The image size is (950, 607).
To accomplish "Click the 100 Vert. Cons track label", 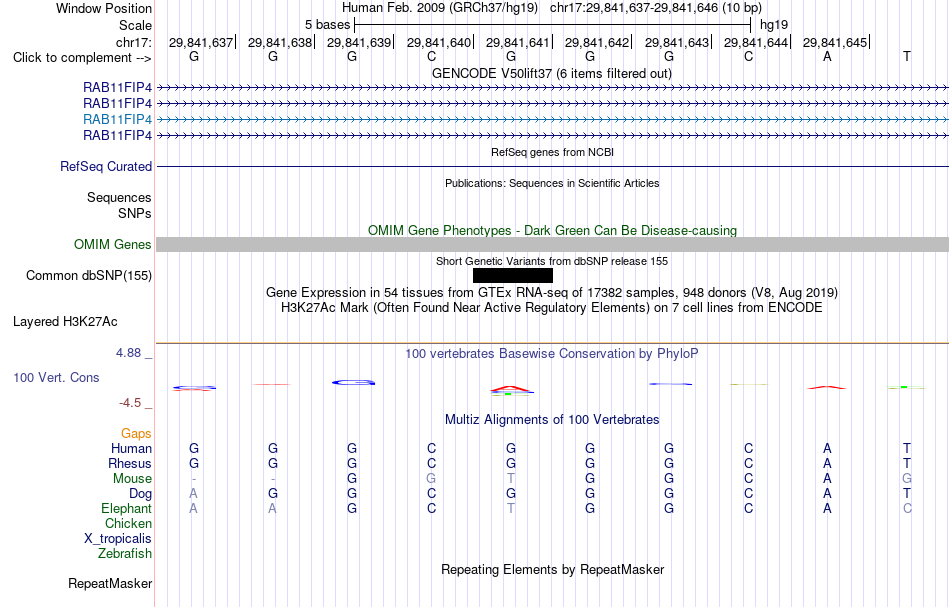I will [x=56, y=377].
